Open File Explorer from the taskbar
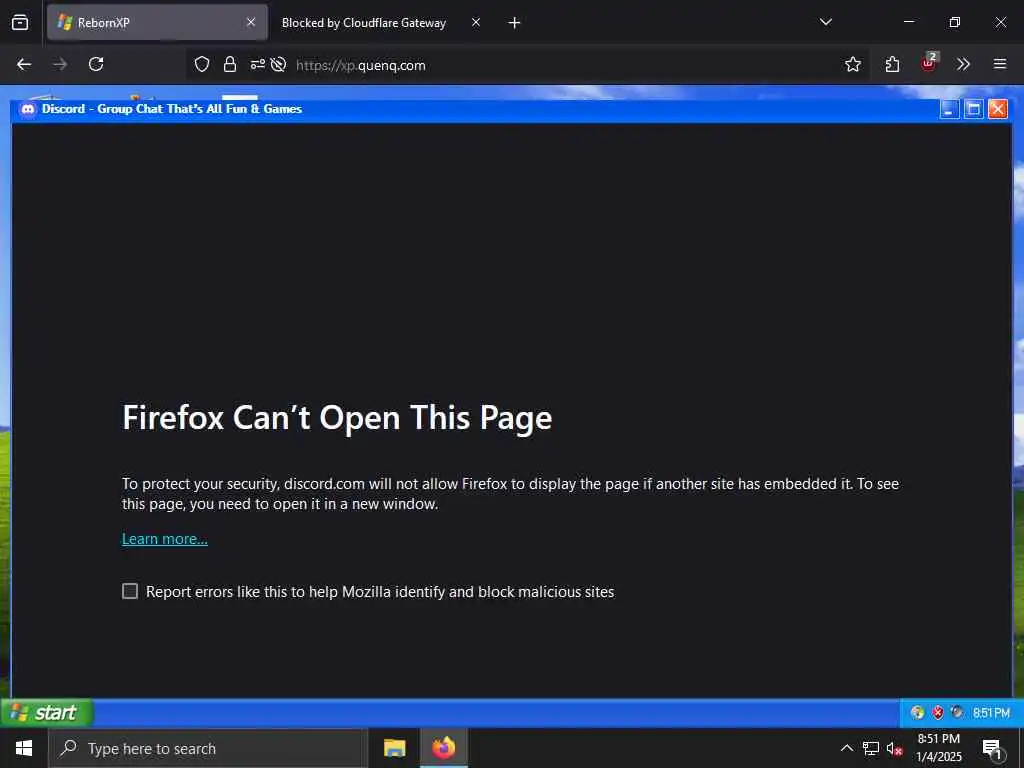 click(x=394, y=748)
